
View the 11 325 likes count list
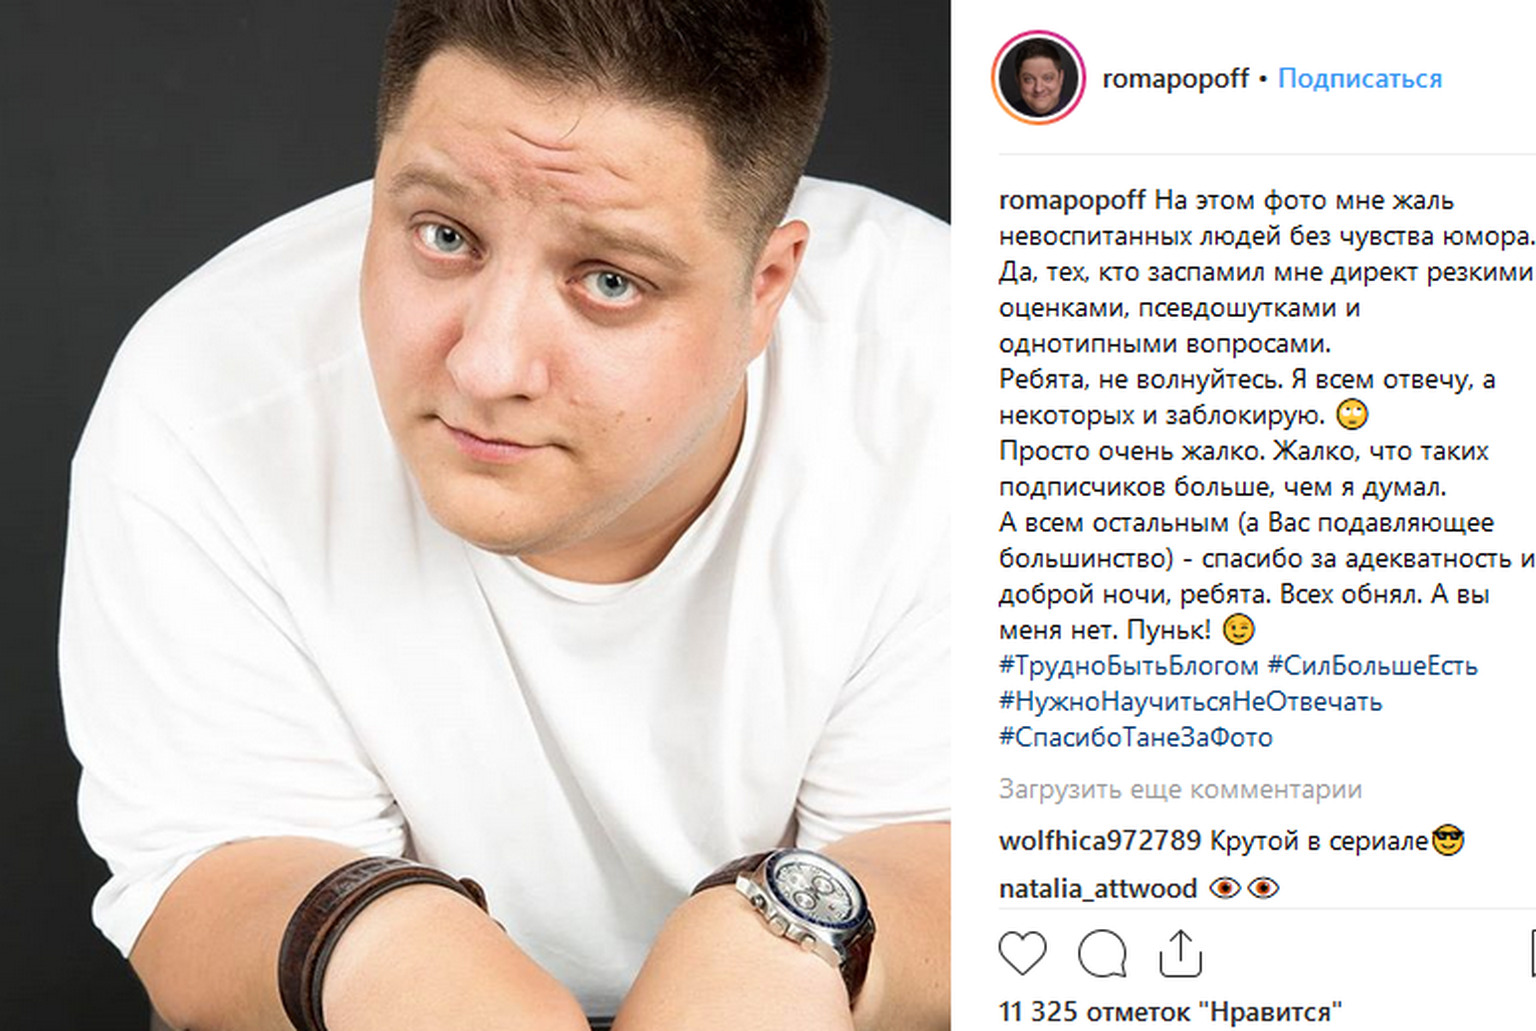[x=1170, y=1012]
